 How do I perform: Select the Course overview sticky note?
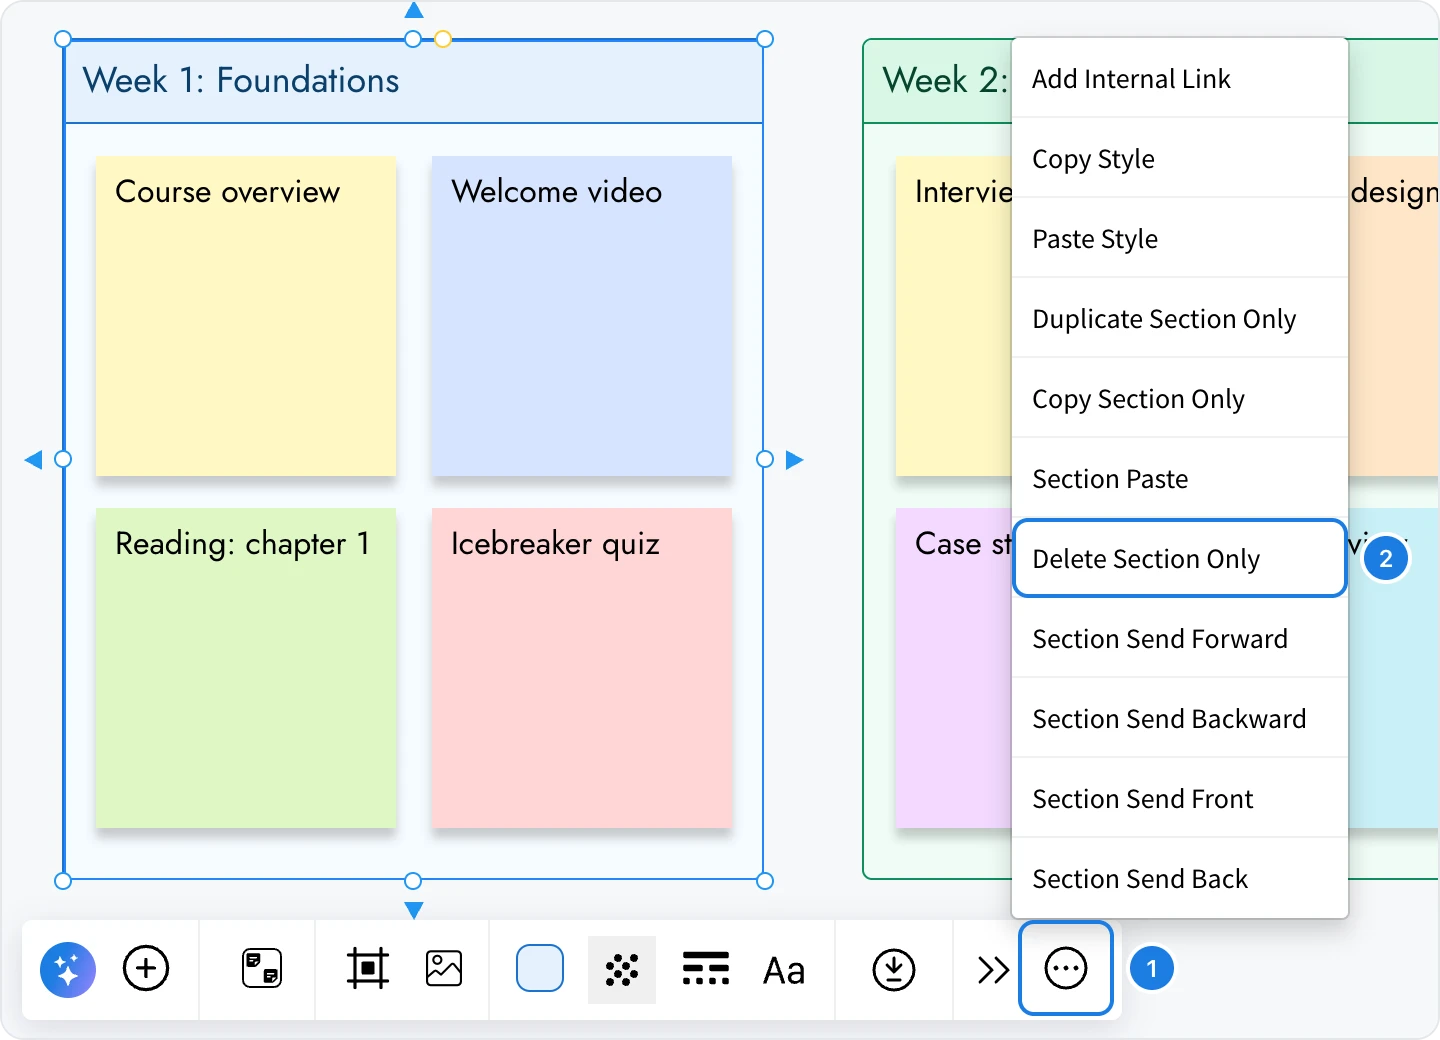(x=246, y=316)
